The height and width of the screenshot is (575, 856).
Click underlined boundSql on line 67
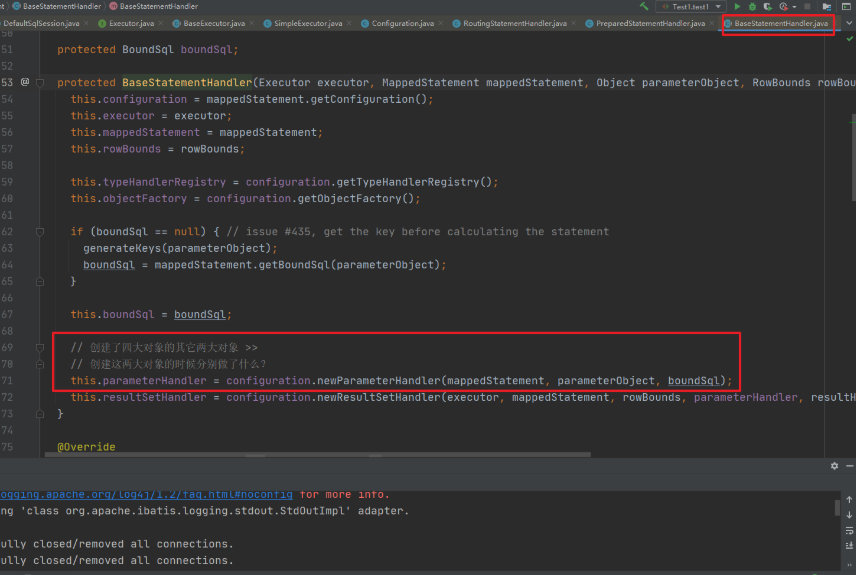[200, 315]
